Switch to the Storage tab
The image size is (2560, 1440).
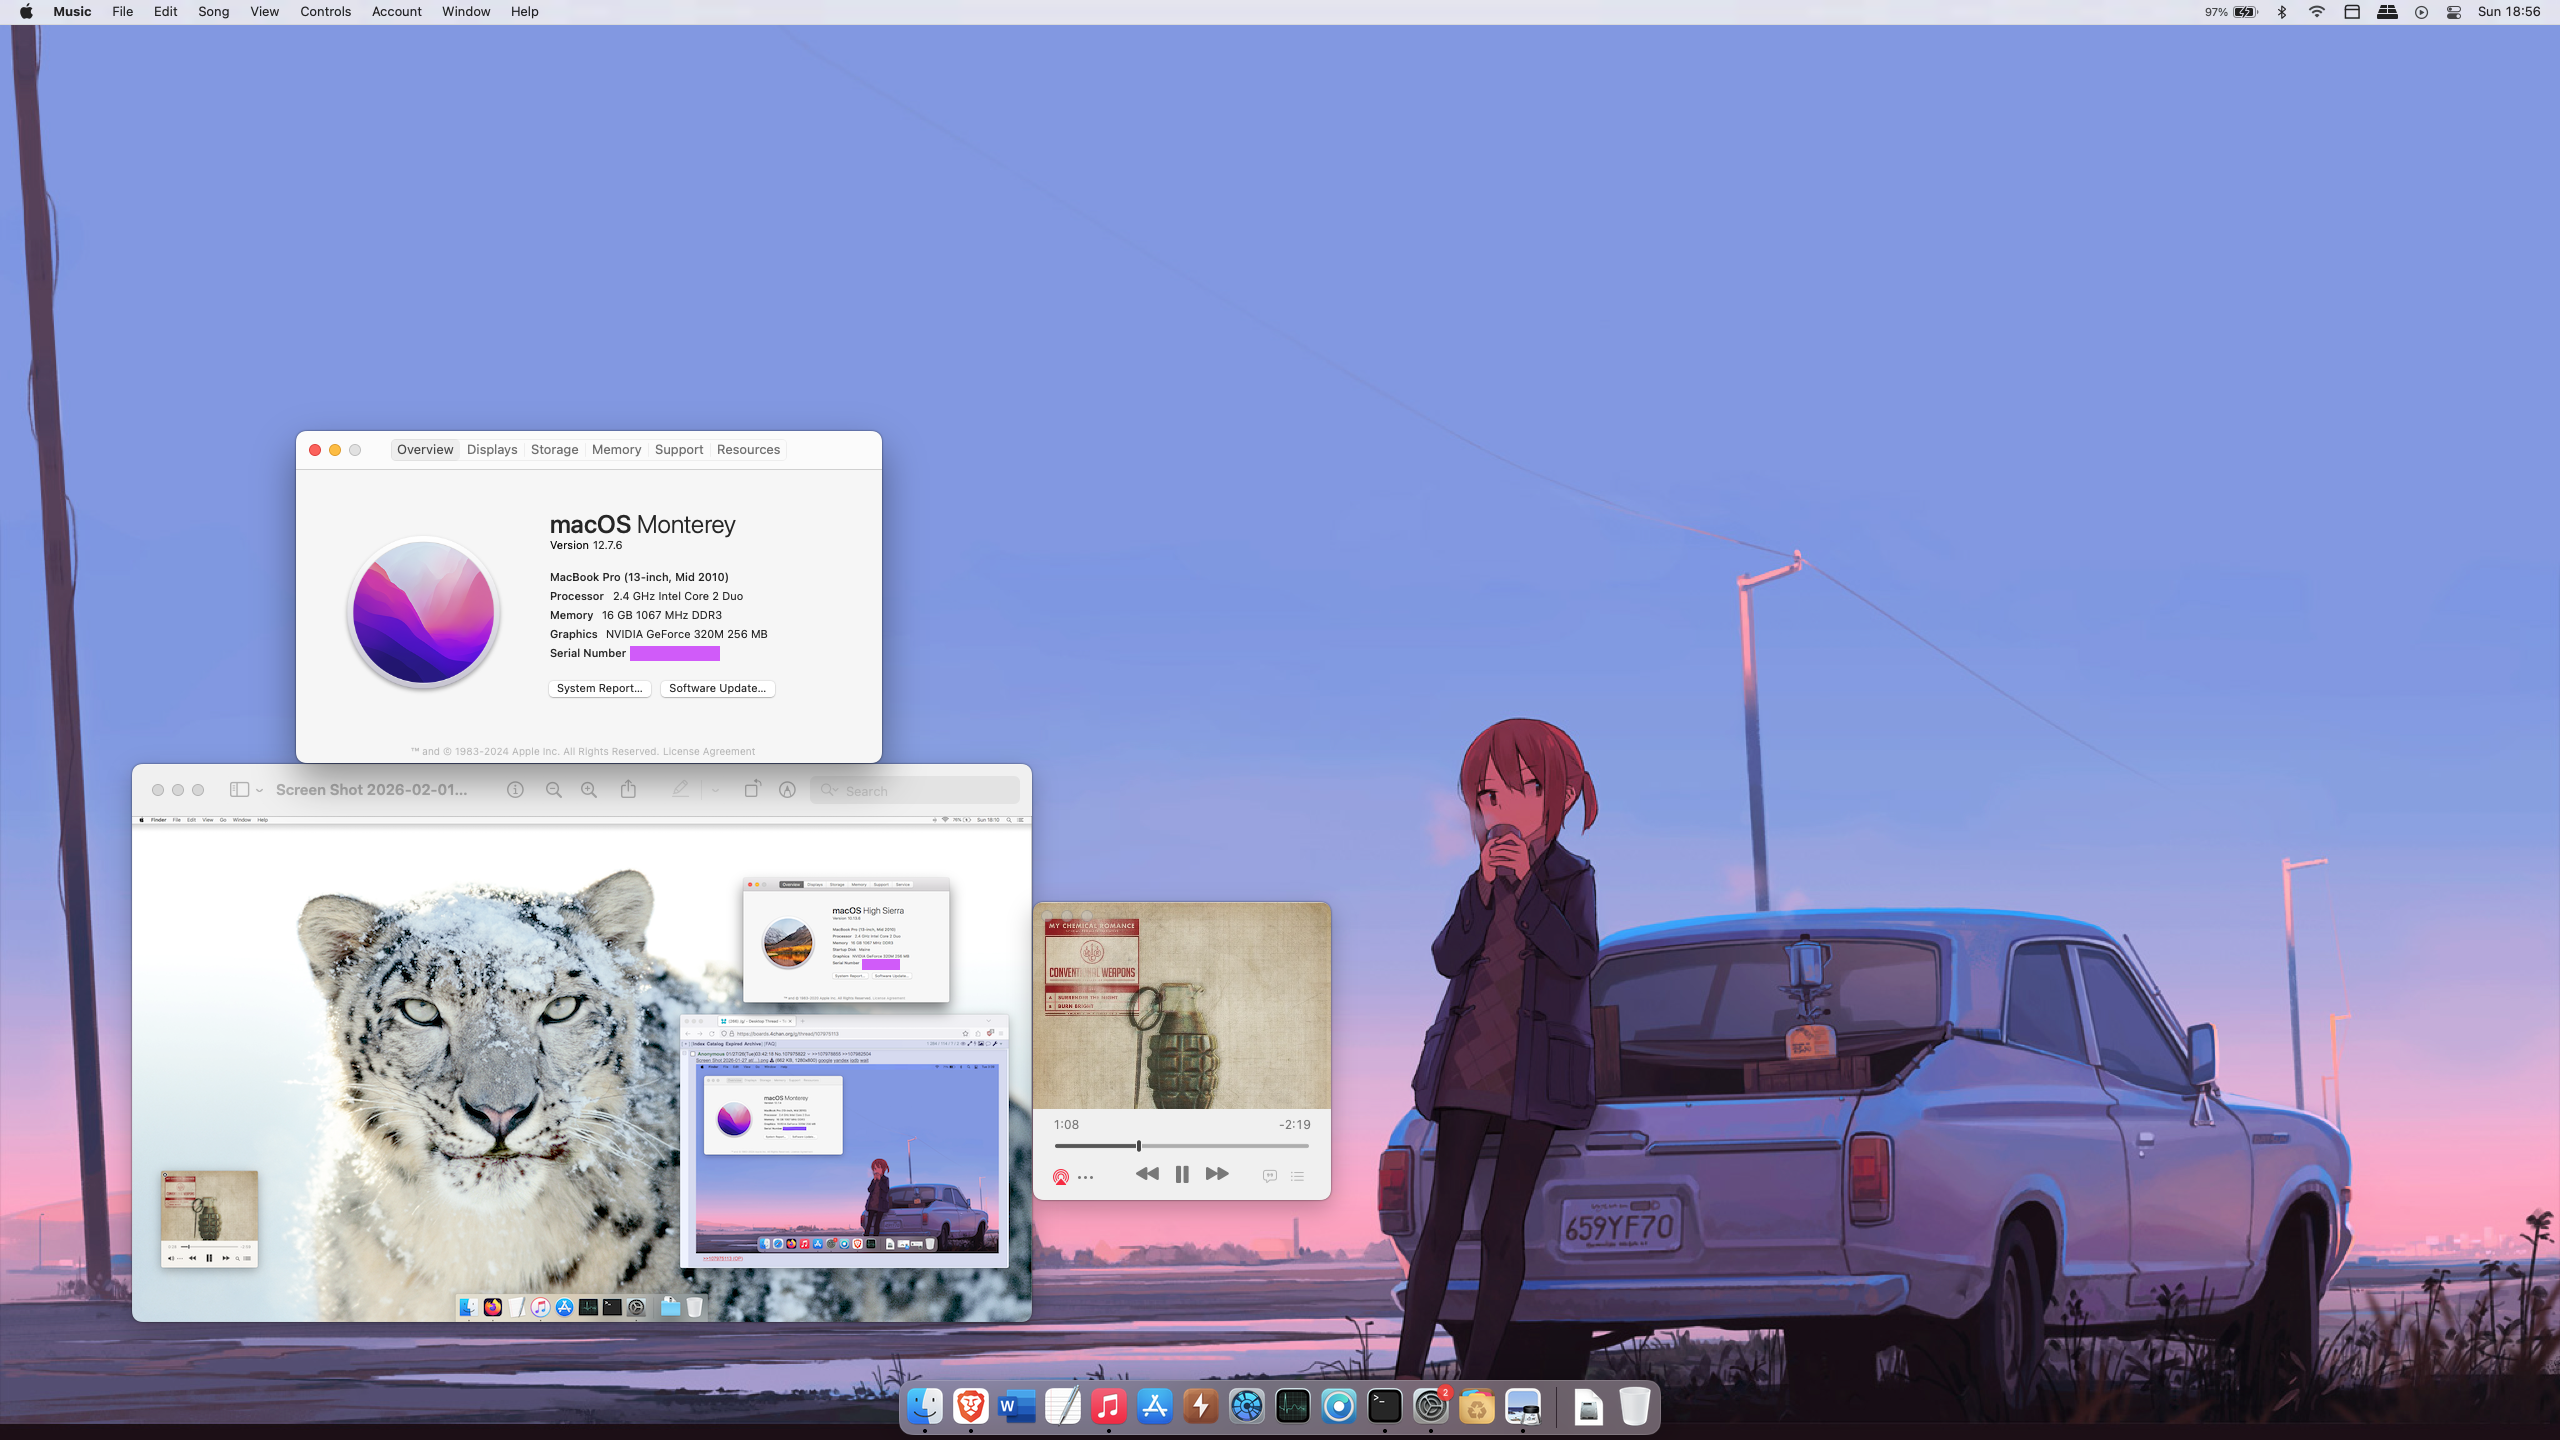tap(554, 450)
